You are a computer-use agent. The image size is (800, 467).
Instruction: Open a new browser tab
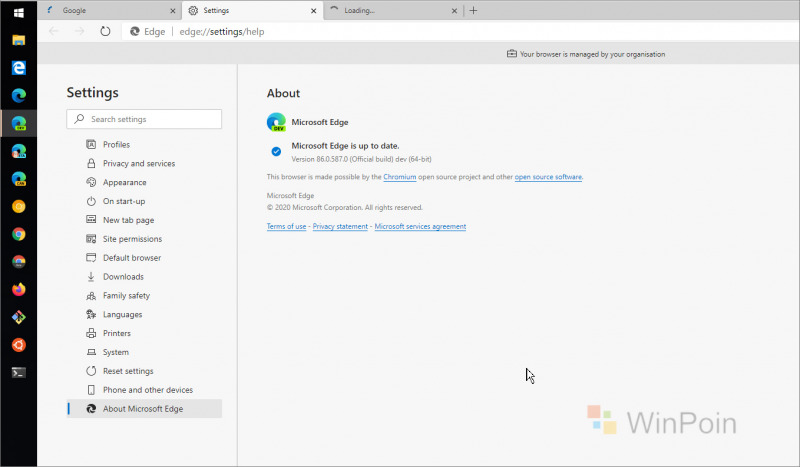click(x=473, y=10)
